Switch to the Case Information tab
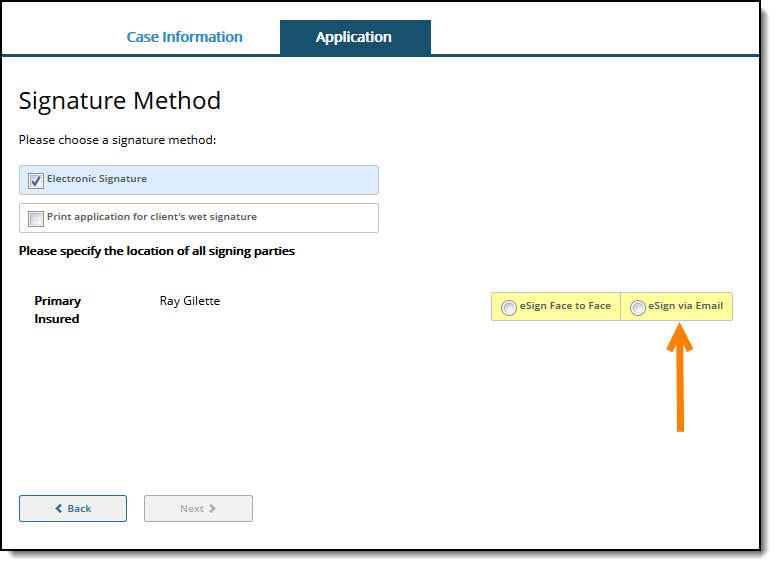Screen dimensions: 776x566 click(x=184, y=38)
